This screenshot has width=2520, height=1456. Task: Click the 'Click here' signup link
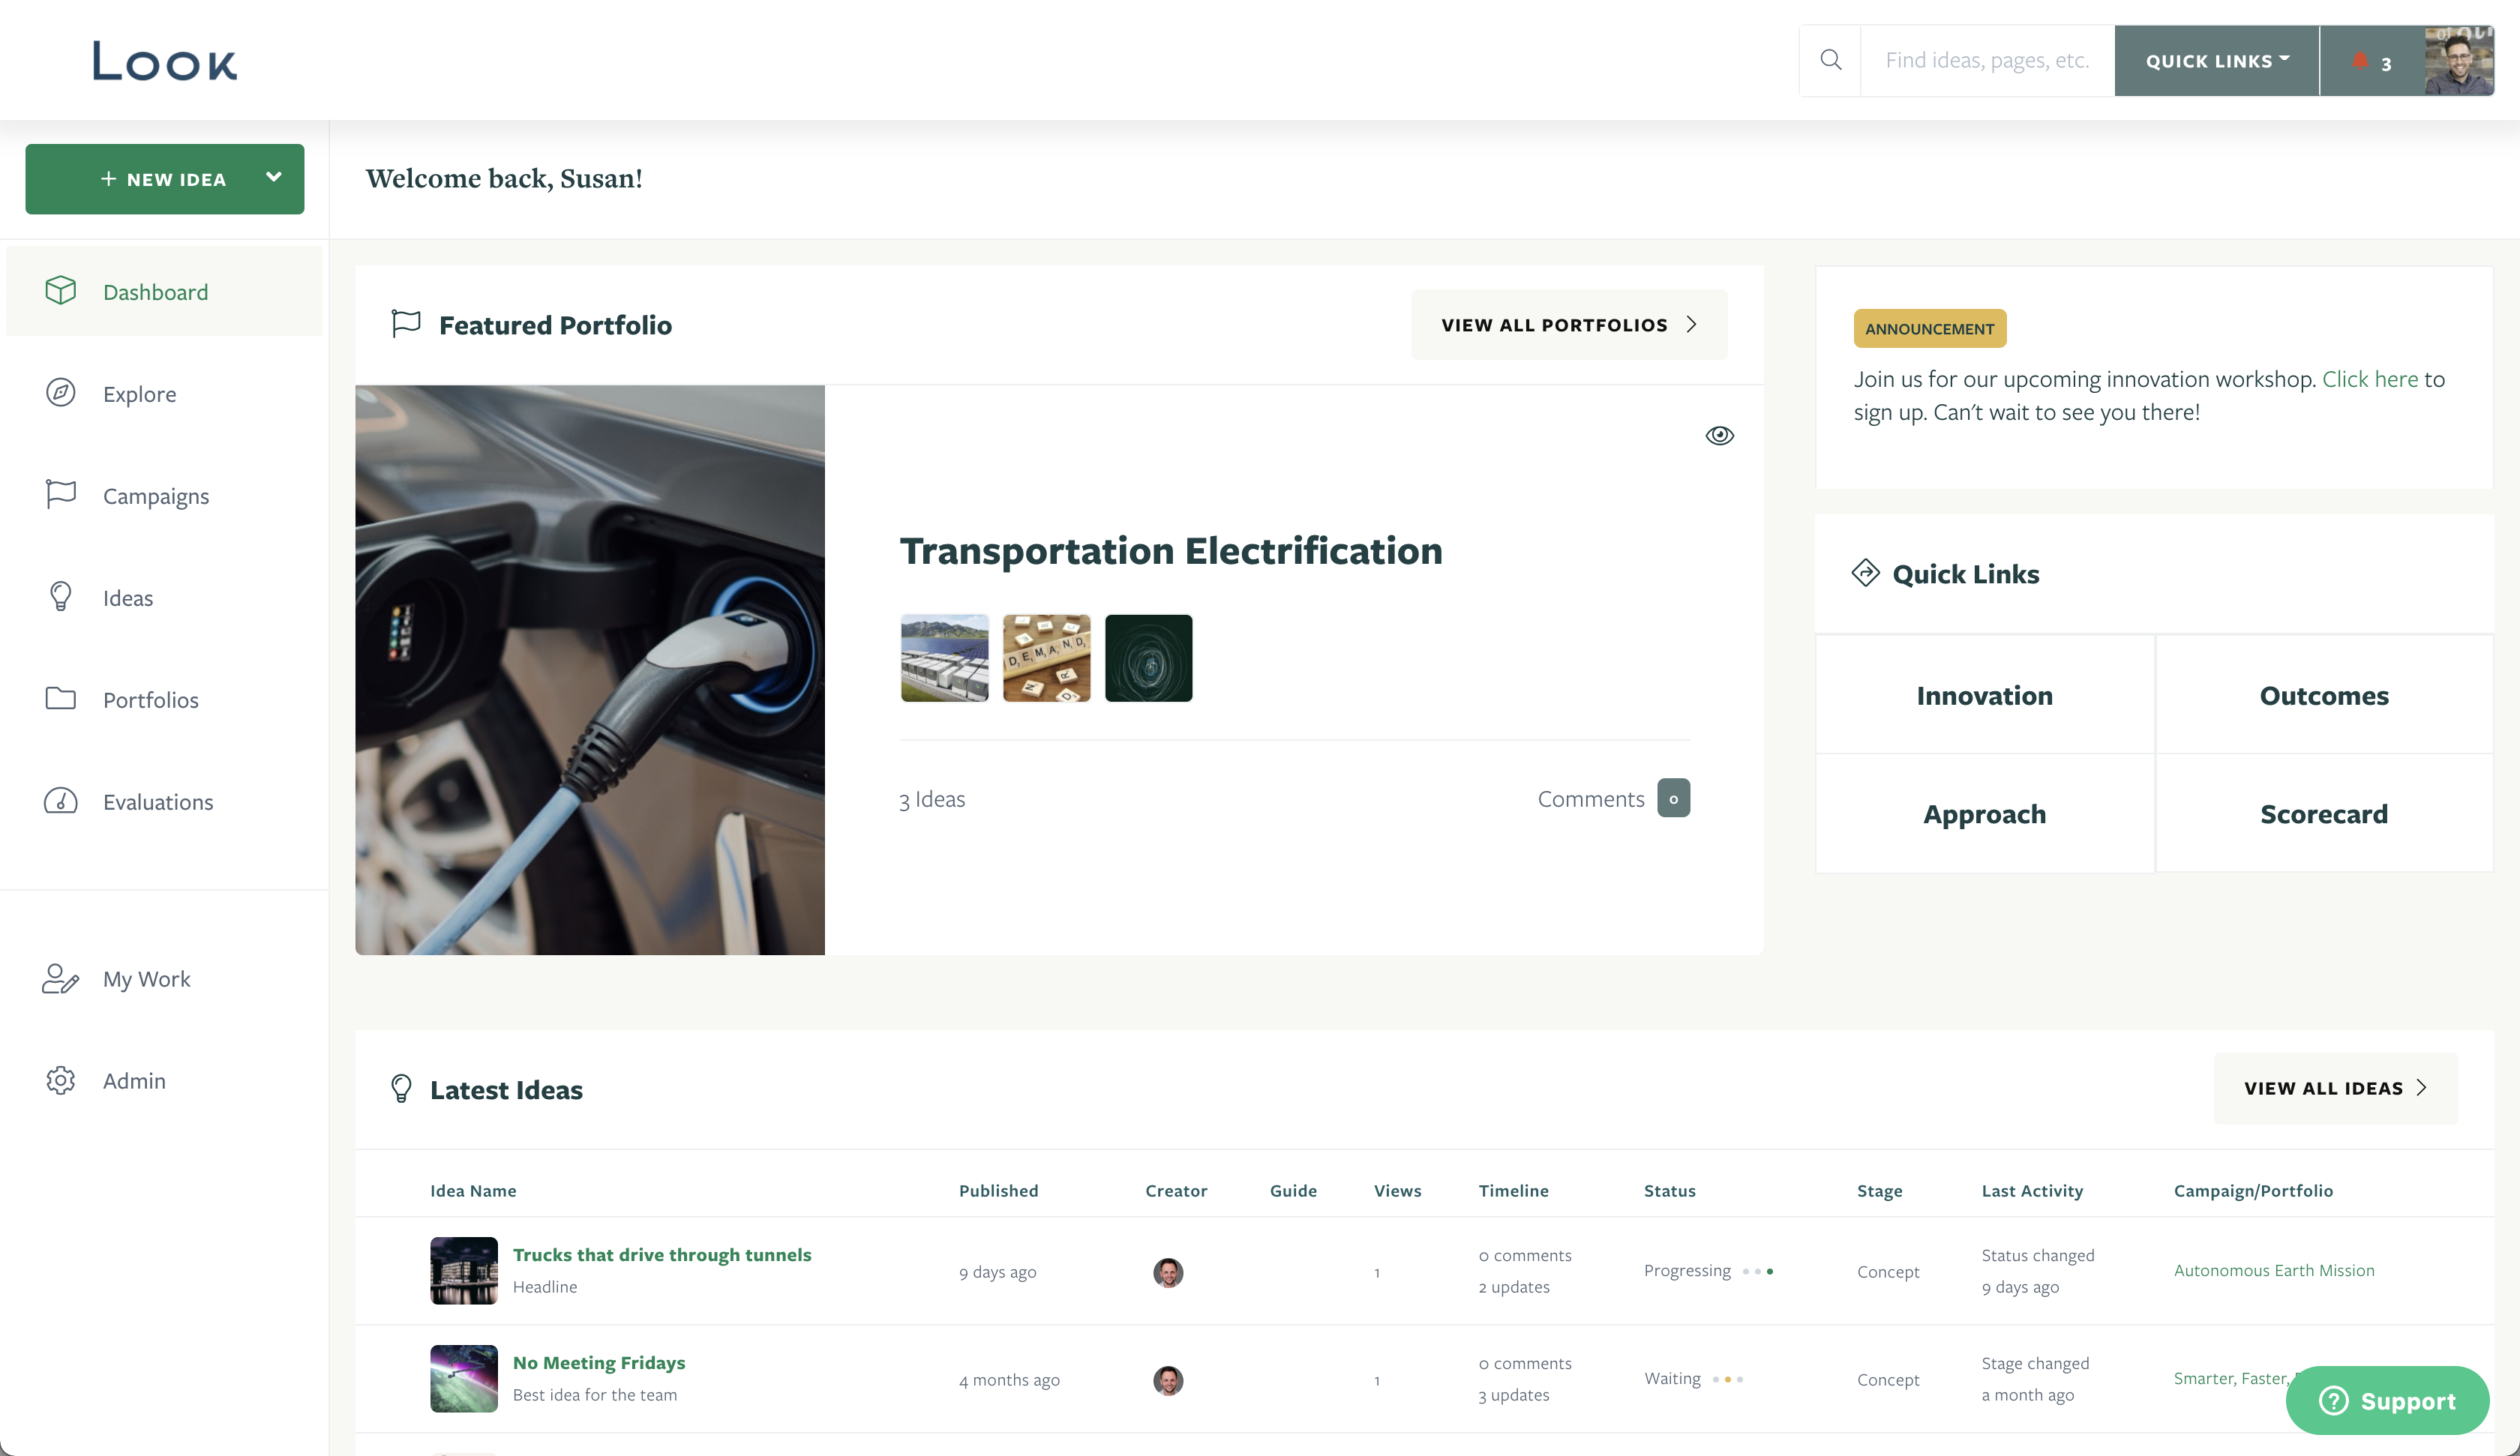click(2369, 379)
